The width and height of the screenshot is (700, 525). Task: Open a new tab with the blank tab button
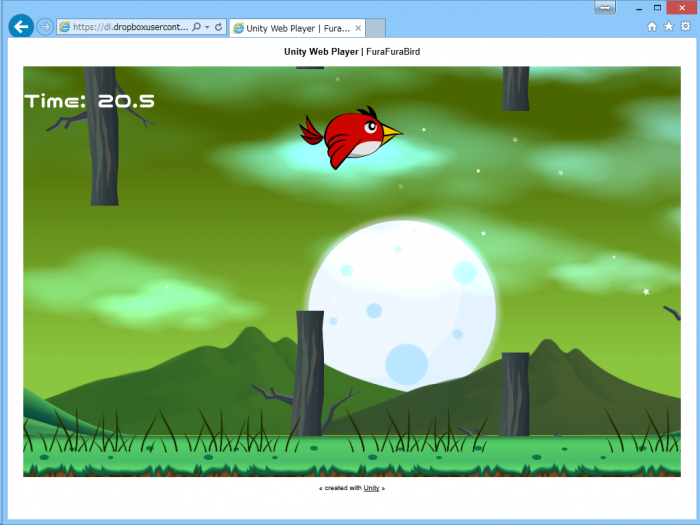375,28
